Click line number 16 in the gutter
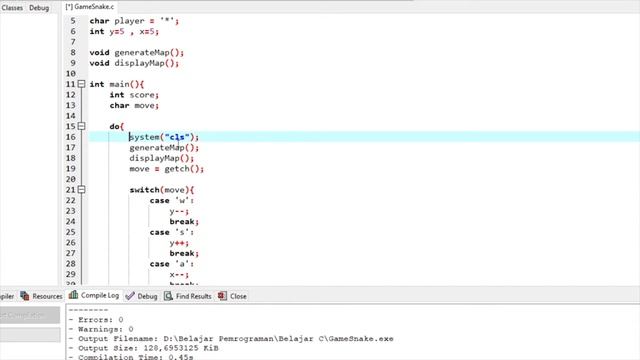The height and width of the screenshot is (360, 640). (71, 137)
